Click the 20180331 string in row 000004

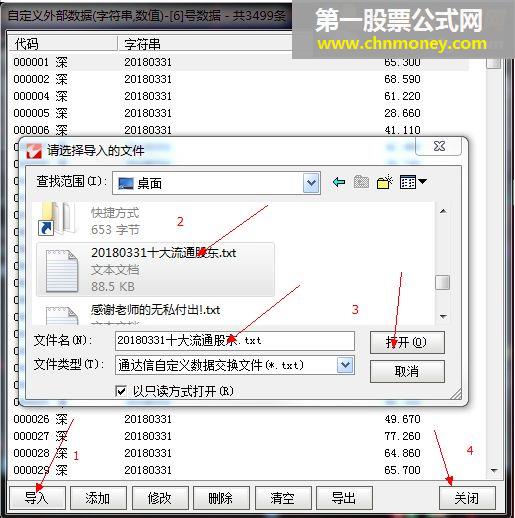[148, 96]
